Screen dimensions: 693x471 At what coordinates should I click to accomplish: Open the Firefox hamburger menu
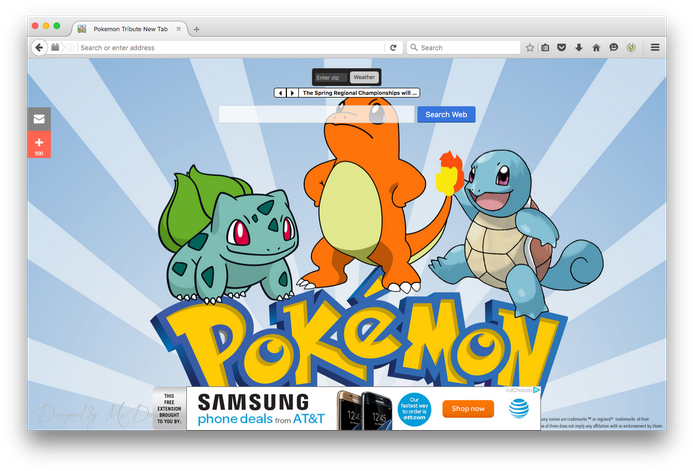655,47
